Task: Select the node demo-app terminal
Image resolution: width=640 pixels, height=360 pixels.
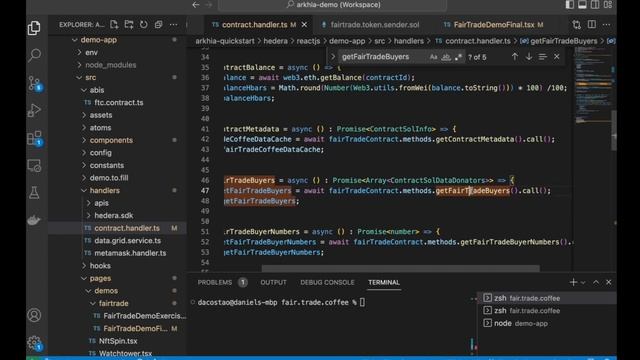Action: [547, 323]
